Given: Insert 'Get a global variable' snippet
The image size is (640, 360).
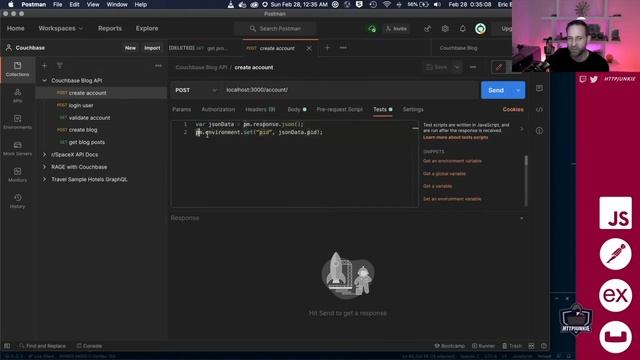Looking at the screenshot, I should 444,174.
